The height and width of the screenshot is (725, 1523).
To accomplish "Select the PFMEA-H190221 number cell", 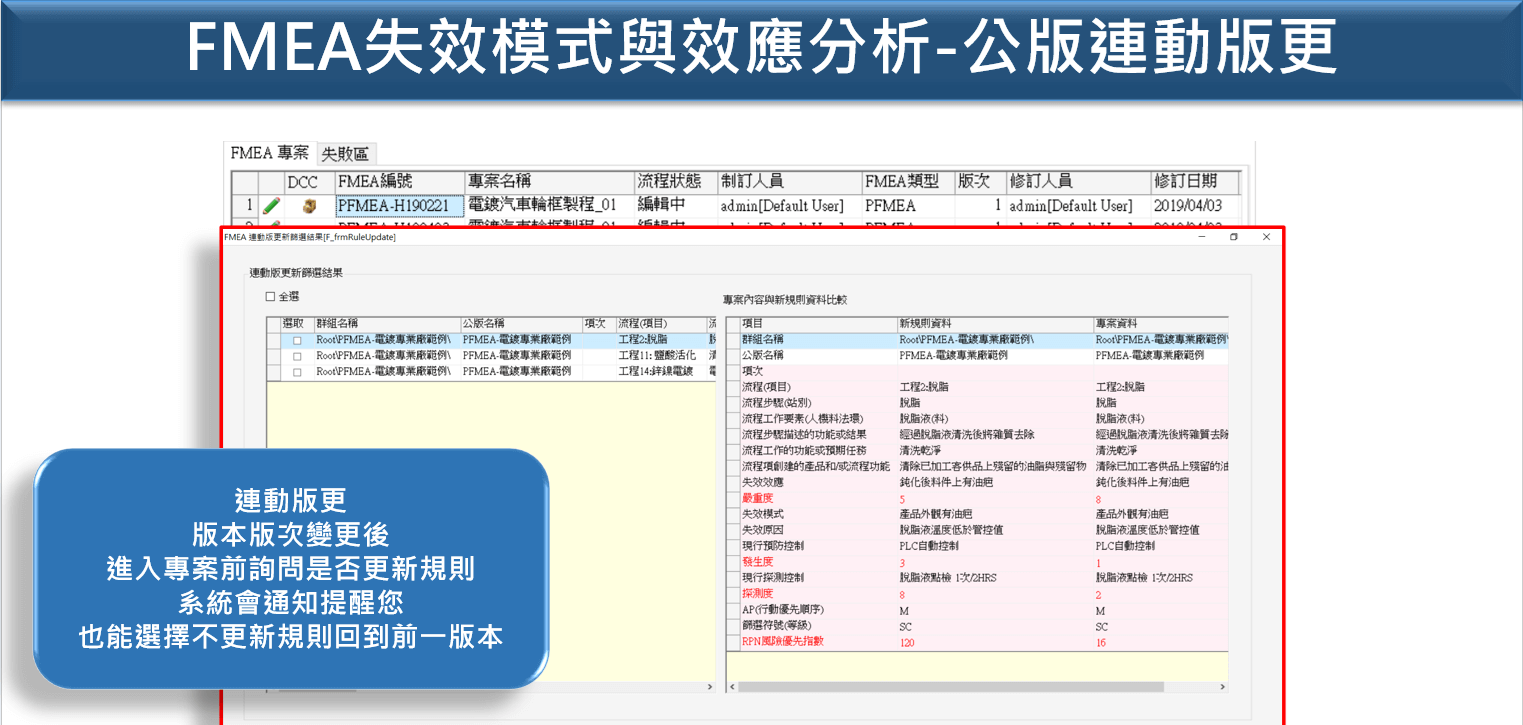I will [398, 206].
